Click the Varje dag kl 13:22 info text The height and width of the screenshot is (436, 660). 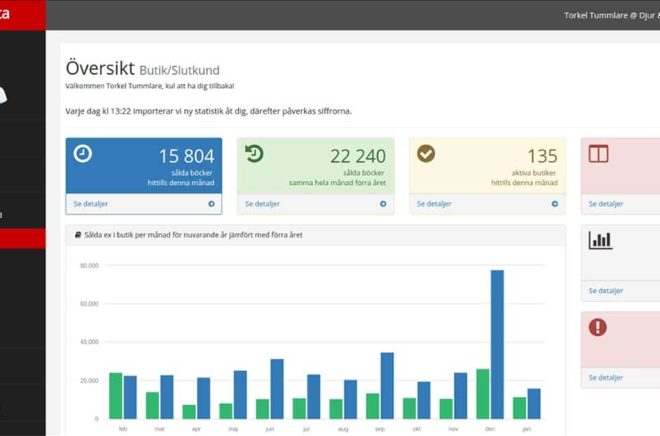coord(208,111)
